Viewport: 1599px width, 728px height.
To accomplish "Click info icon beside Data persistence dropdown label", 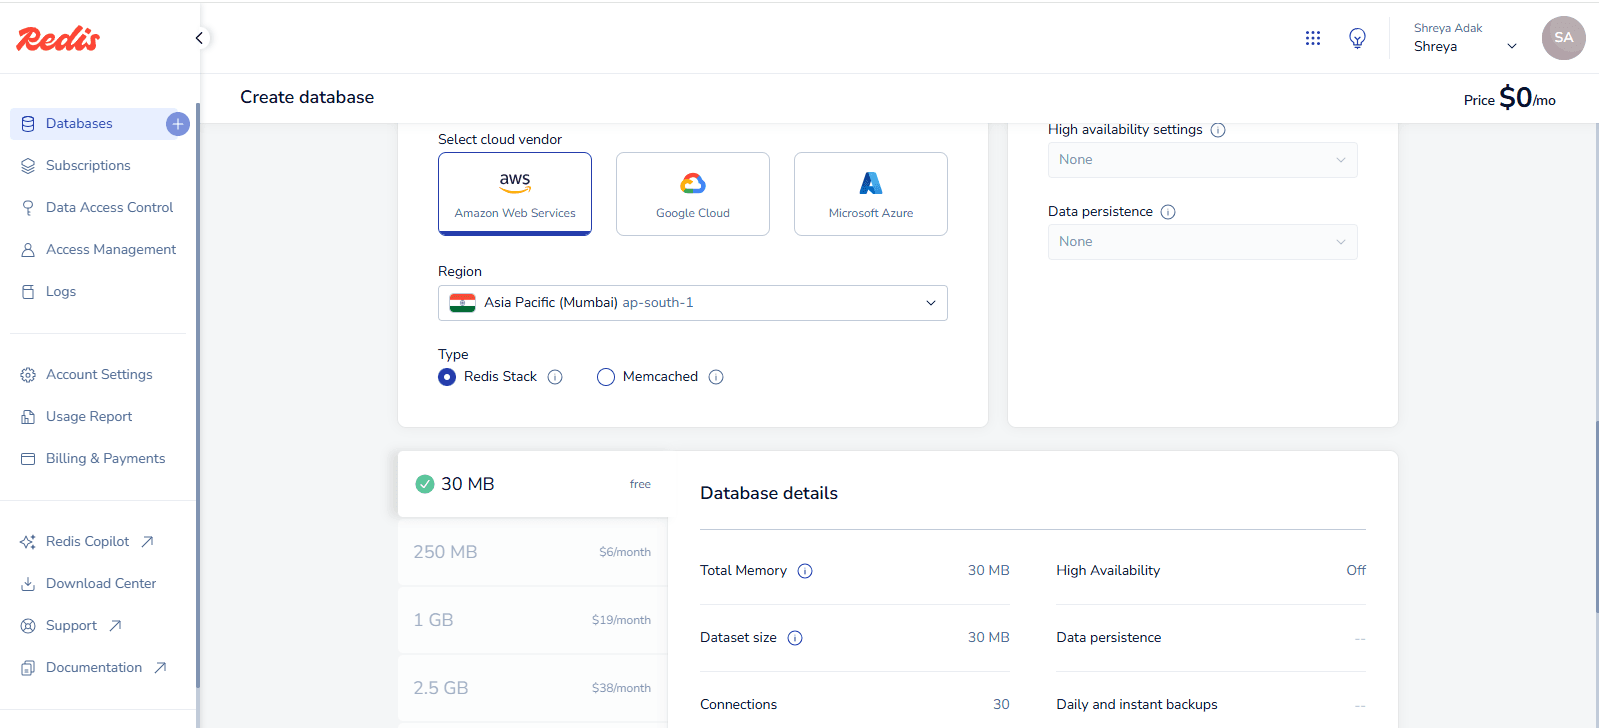I will [x=1168, y=212].
